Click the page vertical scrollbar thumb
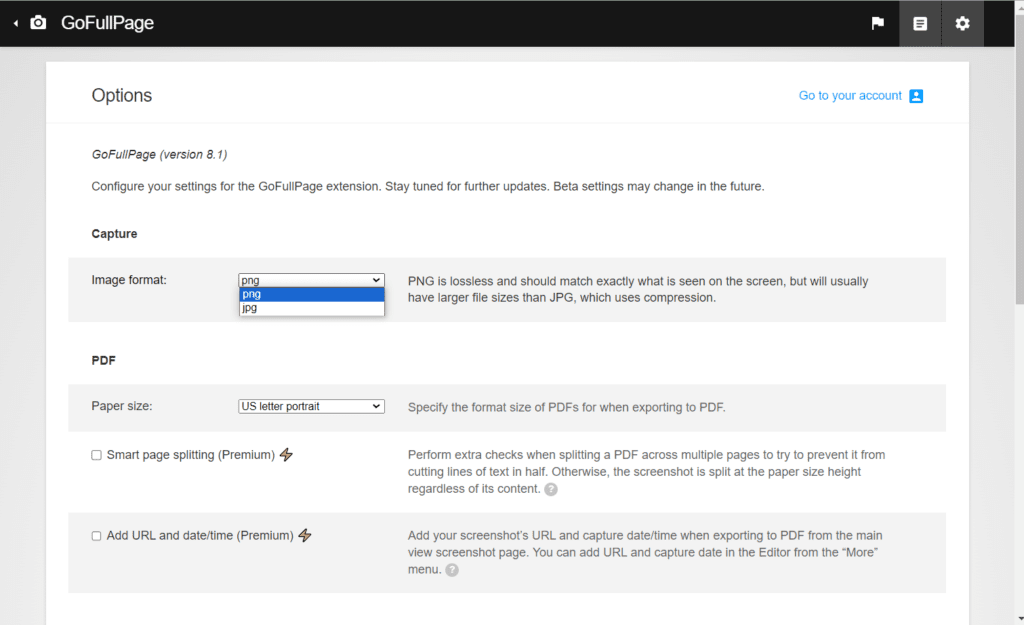The height and width of the screenshot is (625, 1024). point(1019,160)
